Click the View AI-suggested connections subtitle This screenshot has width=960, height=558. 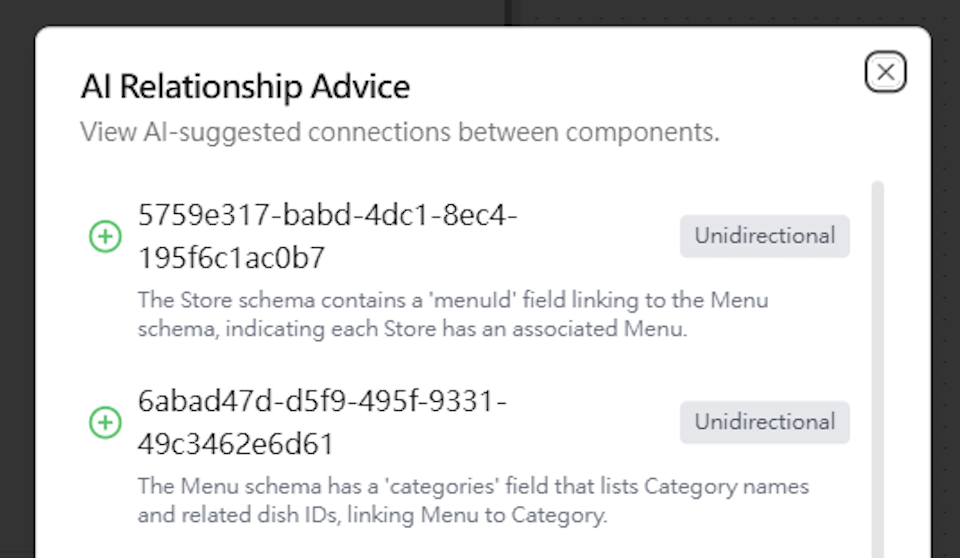(x=400, y=132)
